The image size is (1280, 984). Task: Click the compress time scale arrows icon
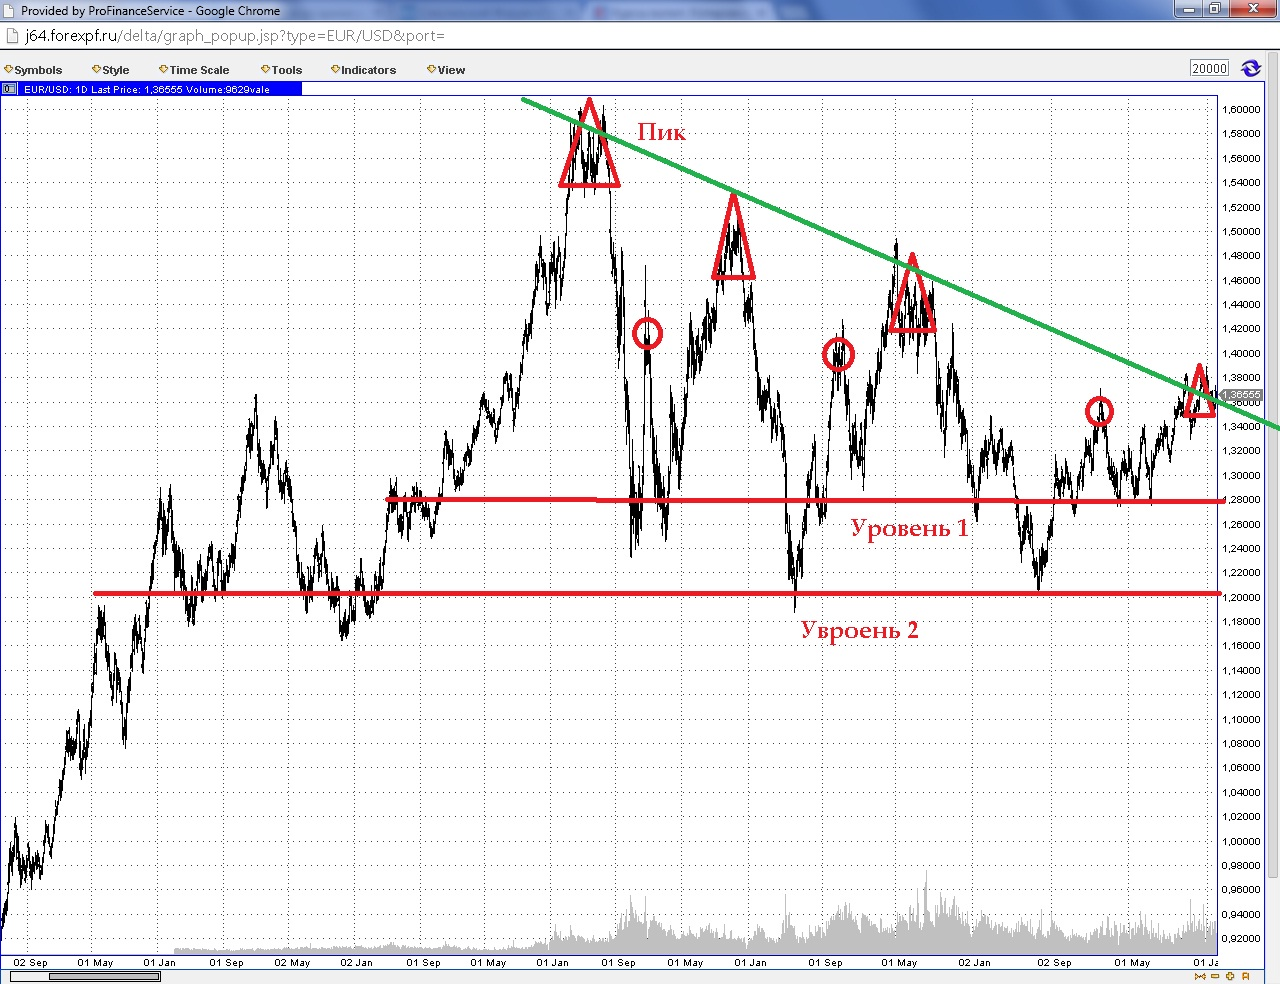[x=1200, y=976]
